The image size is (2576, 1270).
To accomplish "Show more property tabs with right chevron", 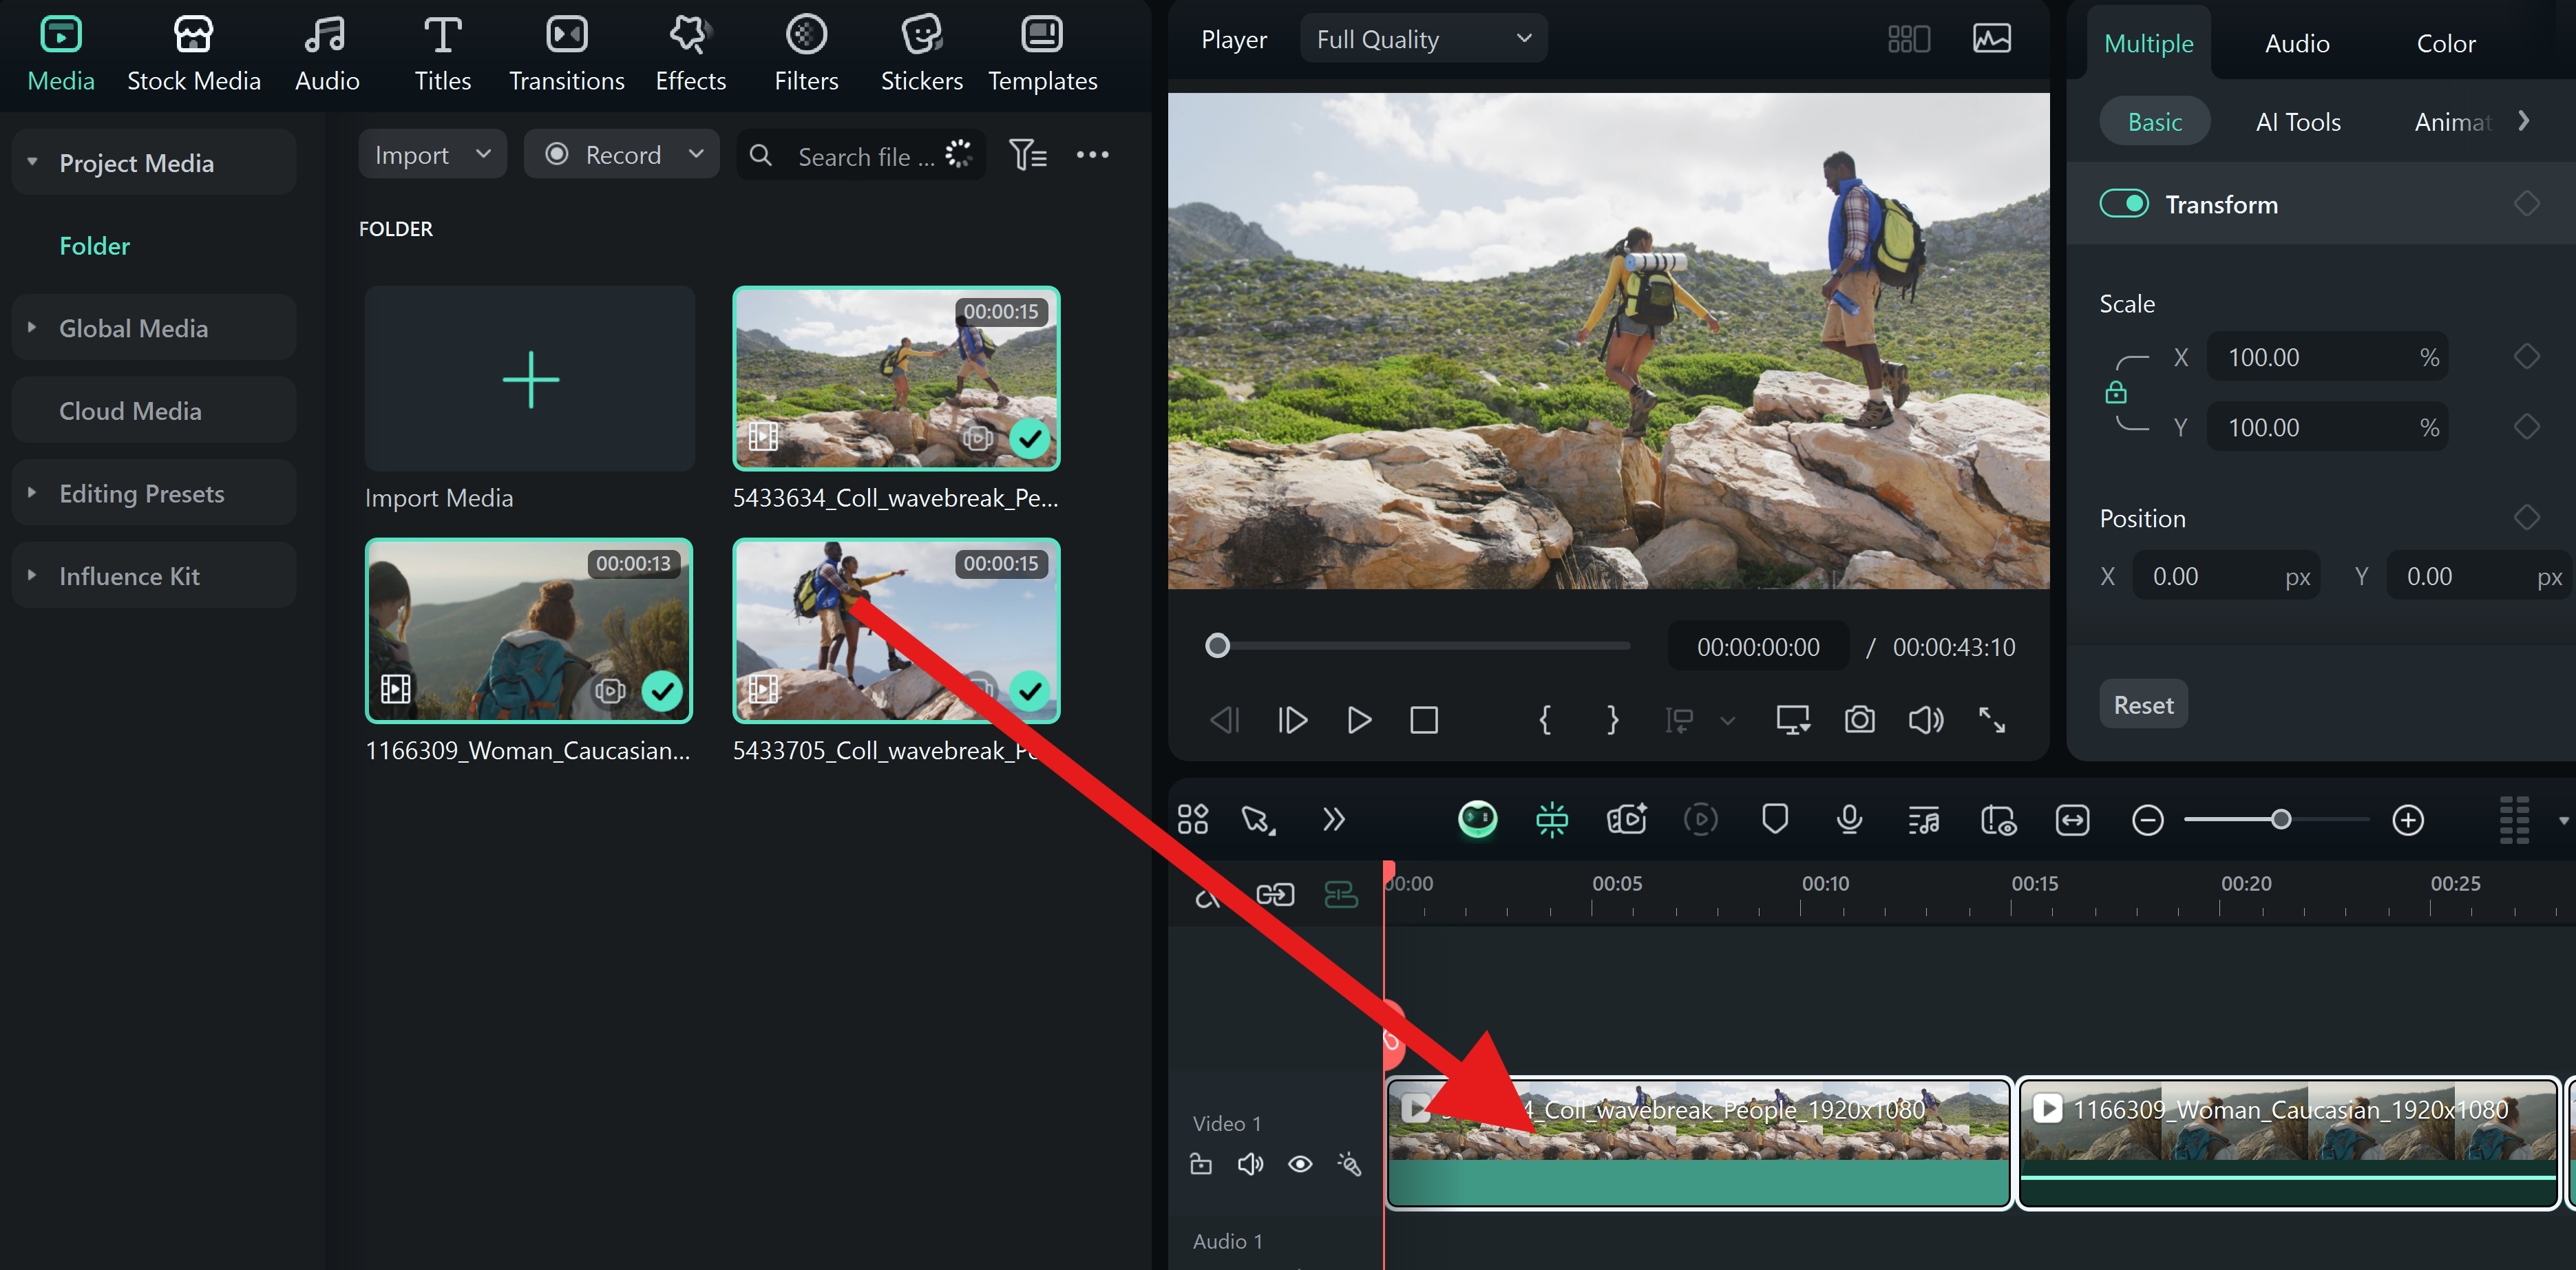I will pos(2524,121).
